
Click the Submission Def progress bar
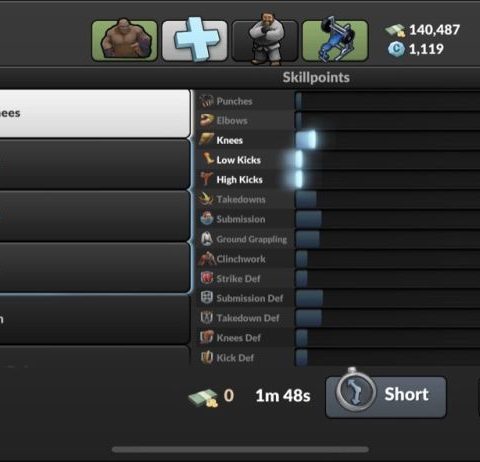point(388,298)
